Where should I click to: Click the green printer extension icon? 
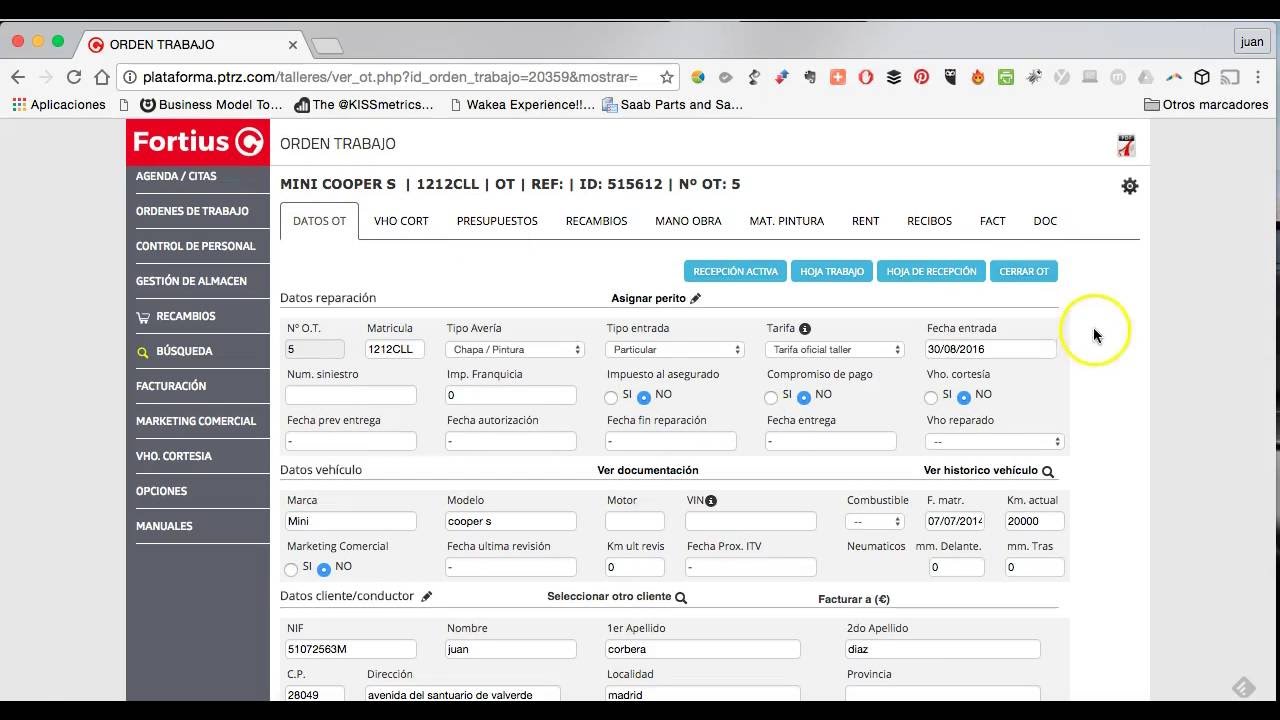[x=1006, y=77]
